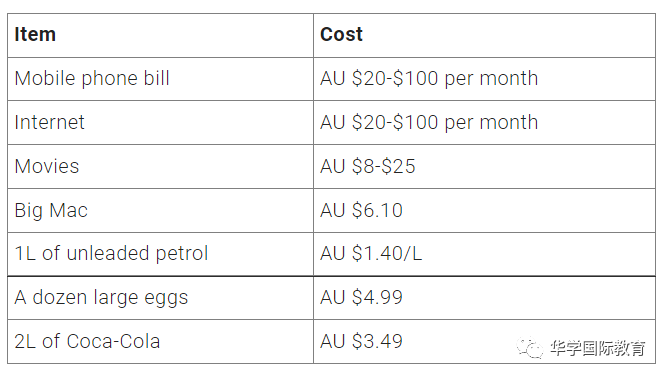The width and height of the screenshot is (667, 378).
Task: Click the 华学国际教育 watermark text
Action: [597, 348]
